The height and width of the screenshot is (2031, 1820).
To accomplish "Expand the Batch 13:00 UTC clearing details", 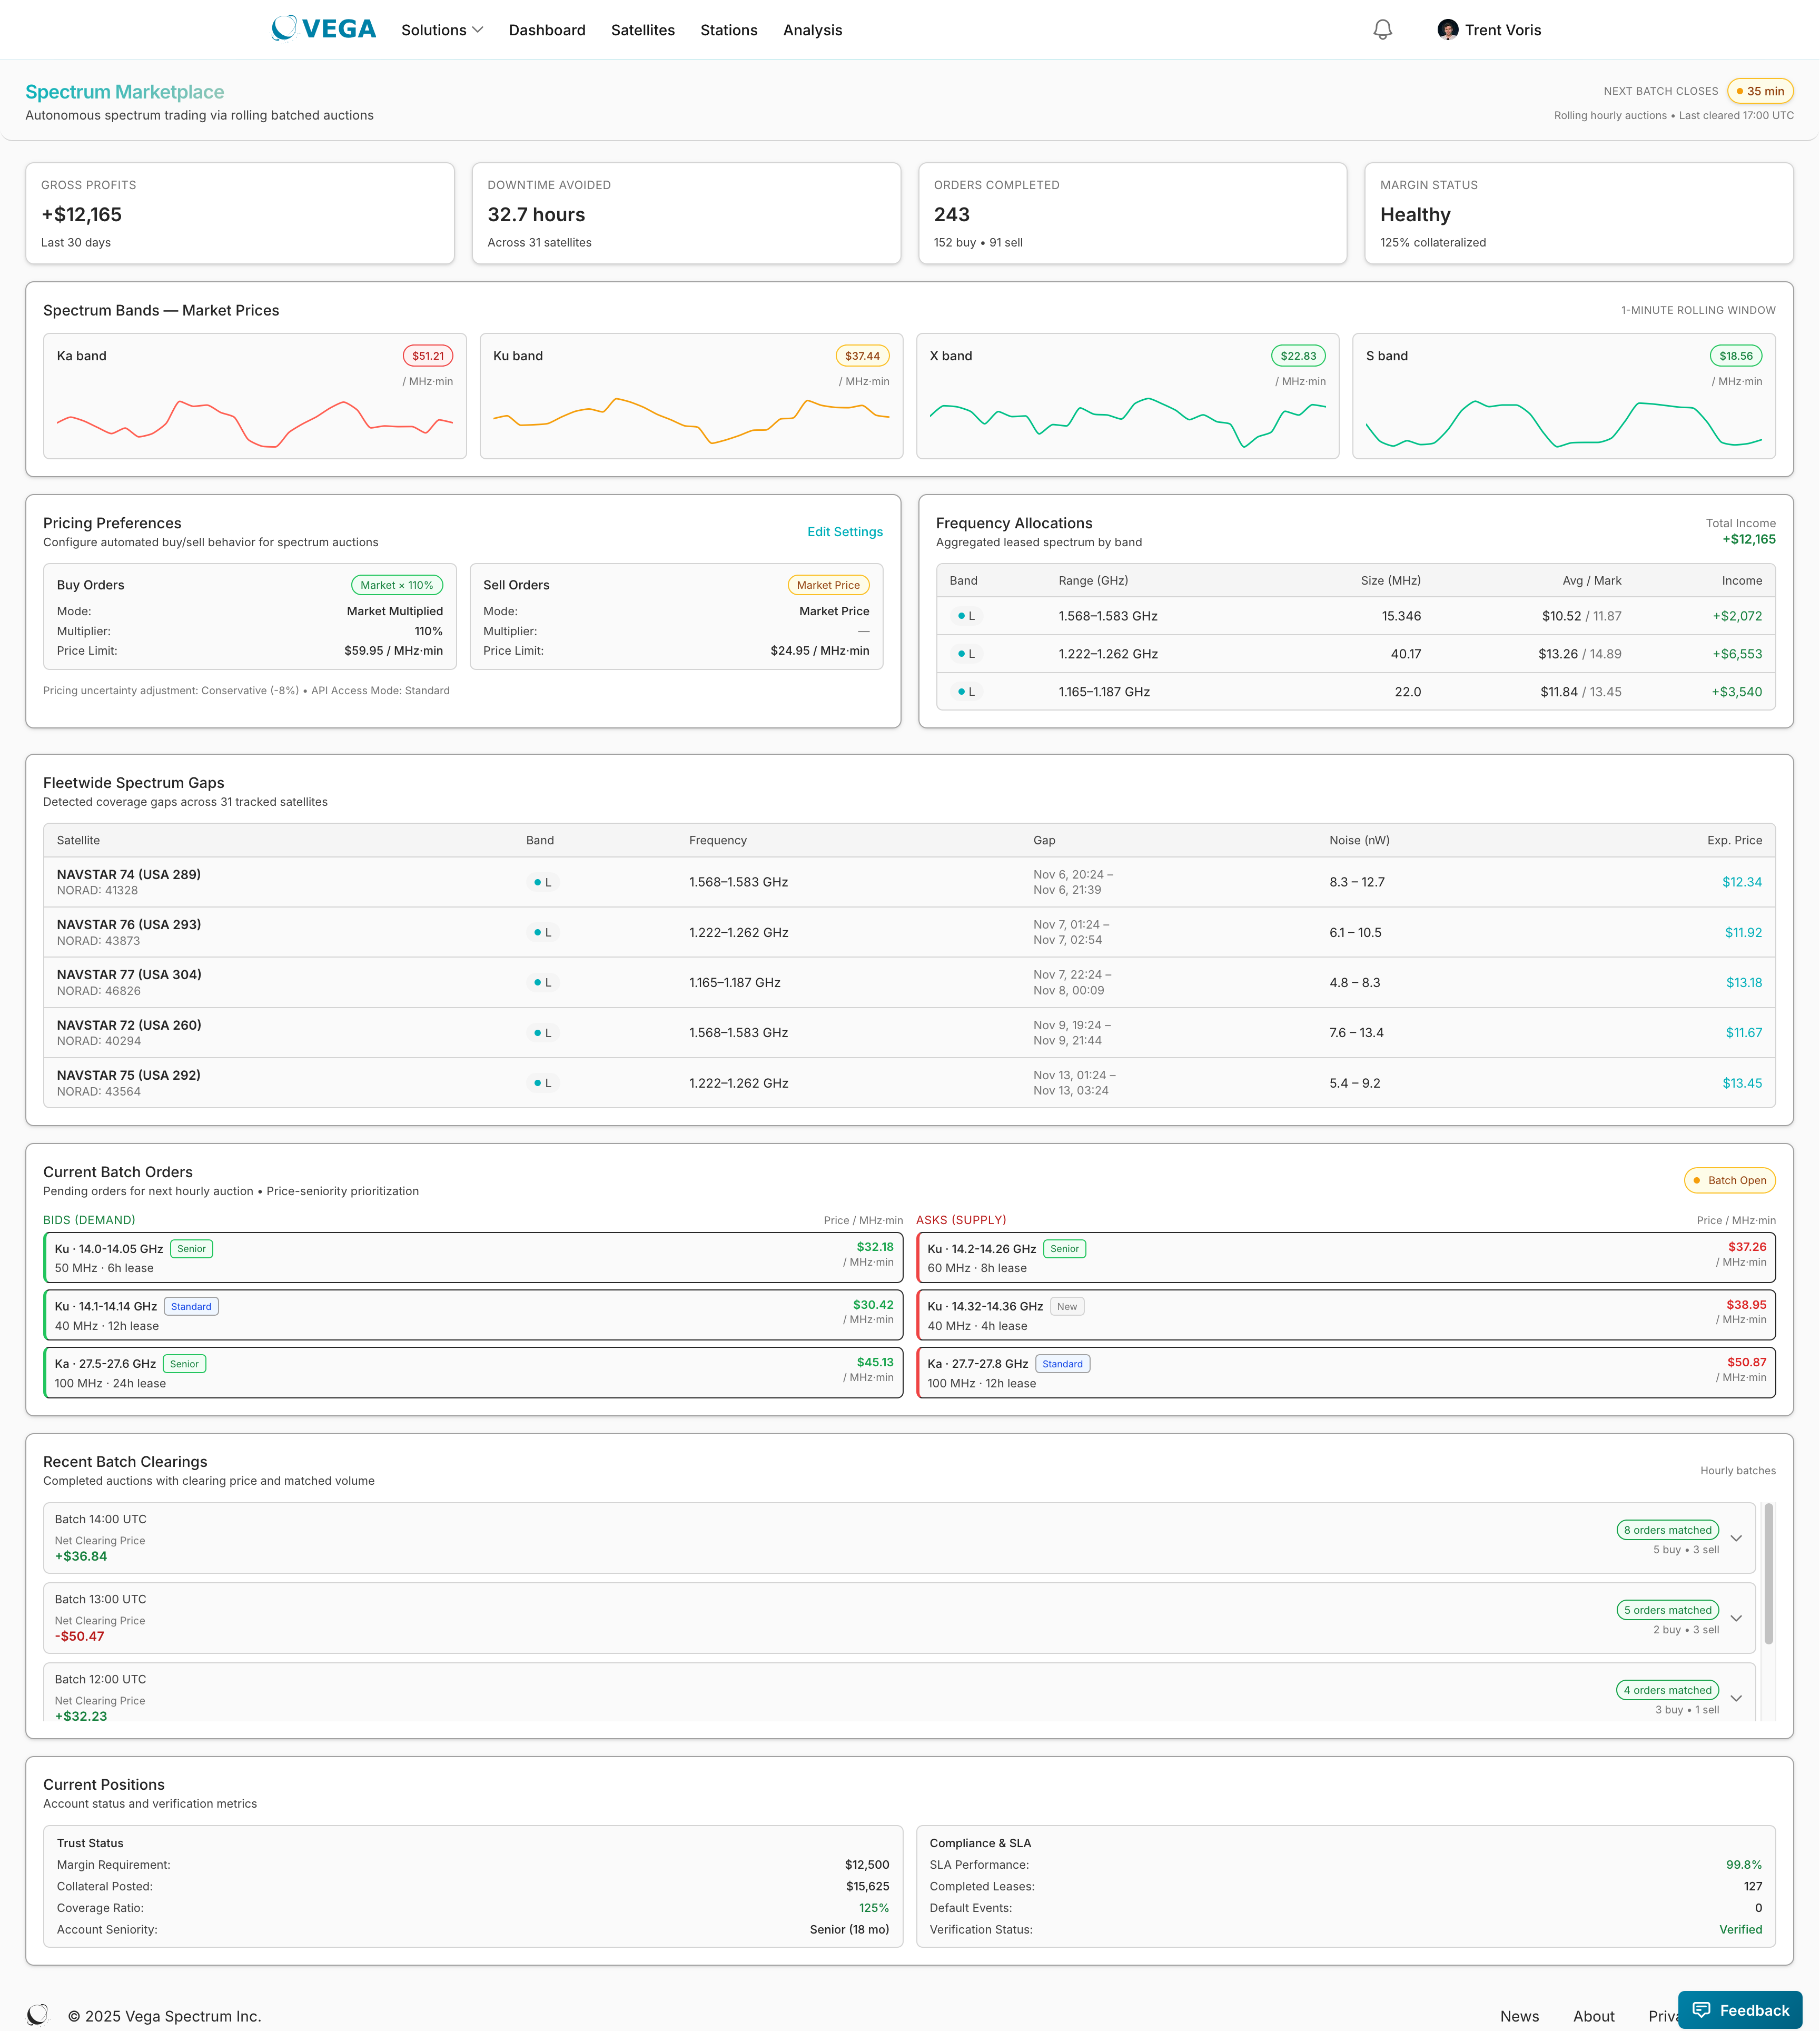I will pyautogui.click(x=1737, y=1617).
